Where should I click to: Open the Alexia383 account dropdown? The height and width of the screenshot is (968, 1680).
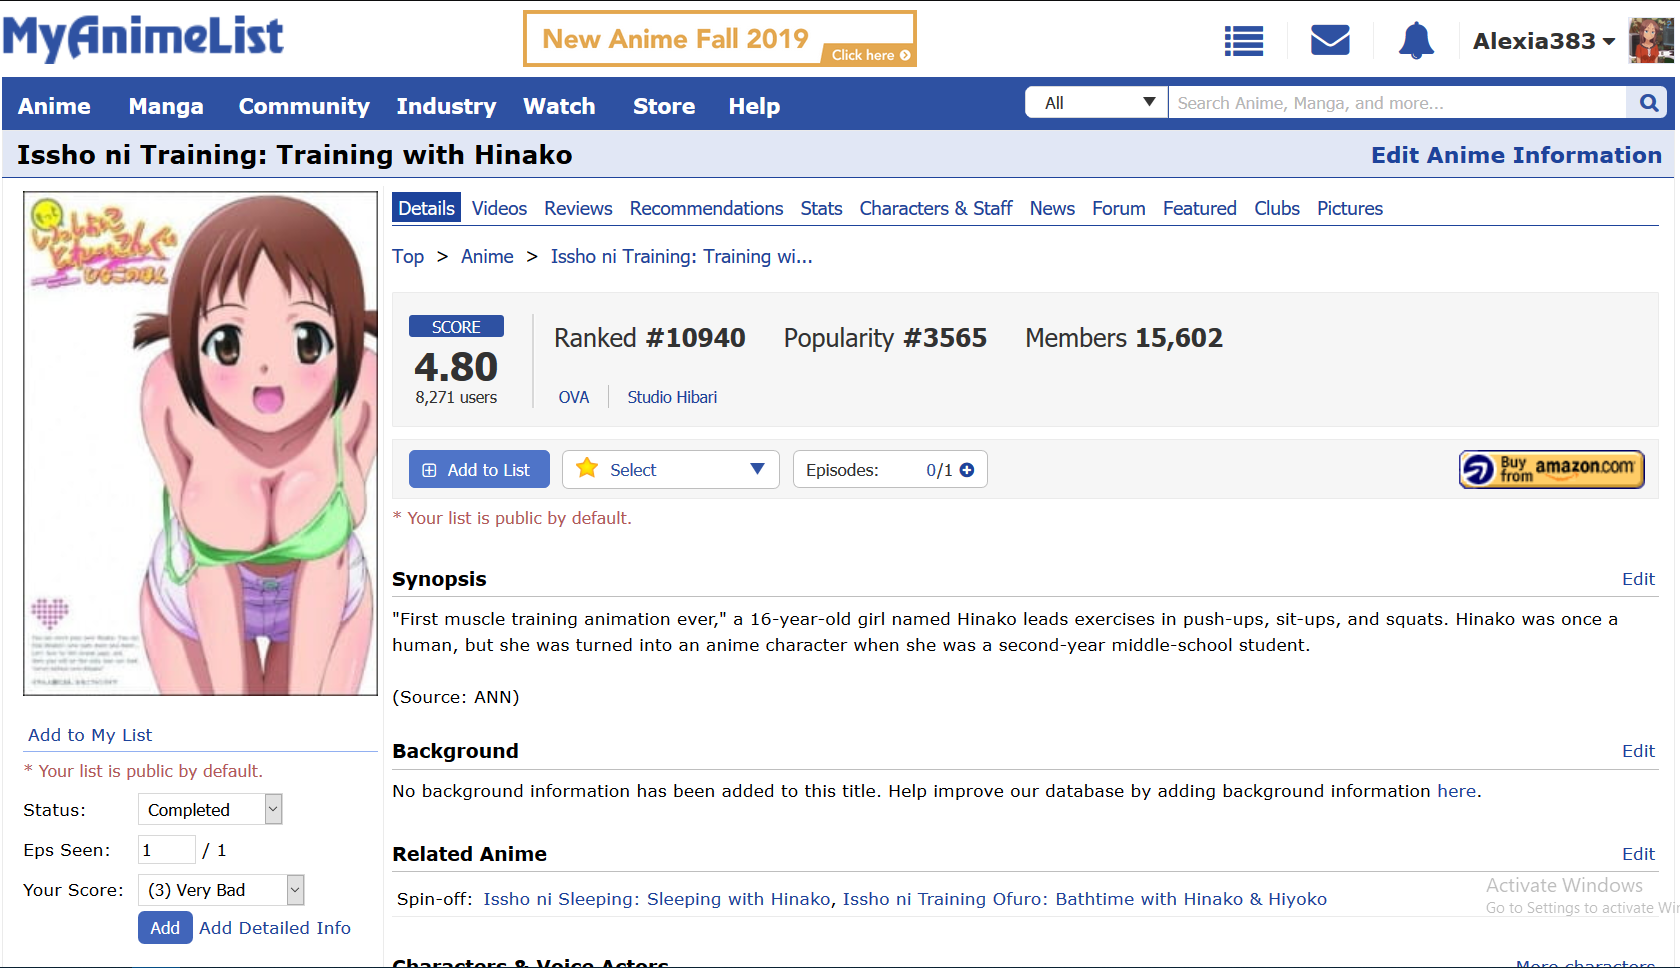(x=1543, y=41)
